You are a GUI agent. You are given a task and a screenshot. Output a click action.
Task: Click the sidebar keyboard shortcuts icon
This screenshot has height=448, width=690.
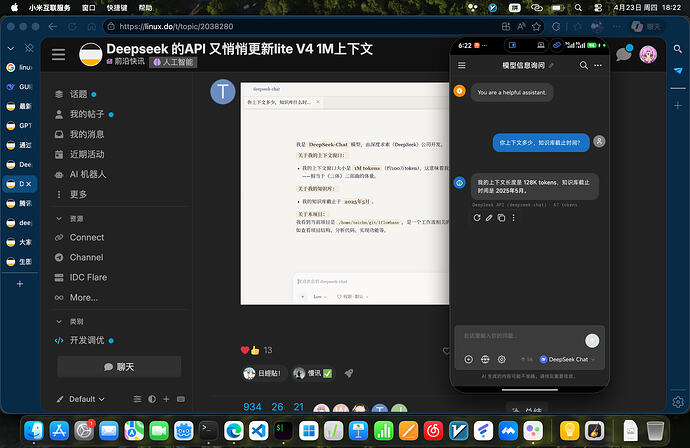point(181,399)
